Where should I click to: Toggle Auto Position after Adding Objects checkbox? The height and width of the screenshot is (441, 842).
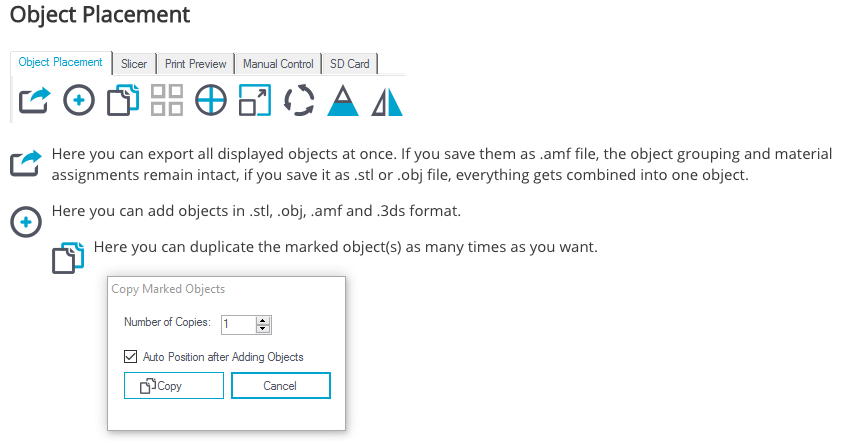coord(130,357)
